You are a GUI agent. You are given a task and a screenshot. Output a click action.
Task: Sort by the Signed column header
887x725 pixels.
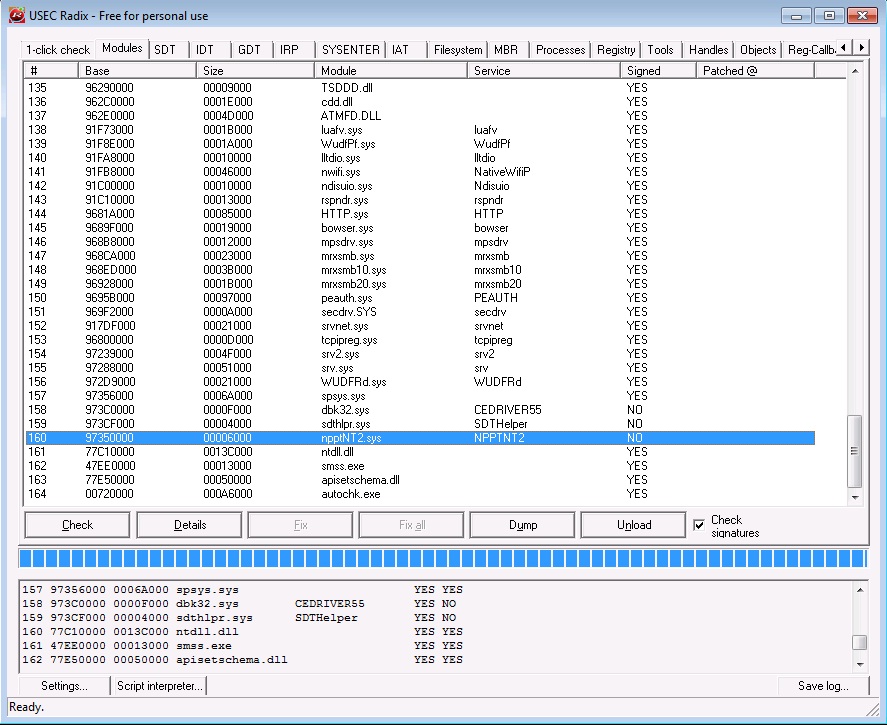click(658, 71)
